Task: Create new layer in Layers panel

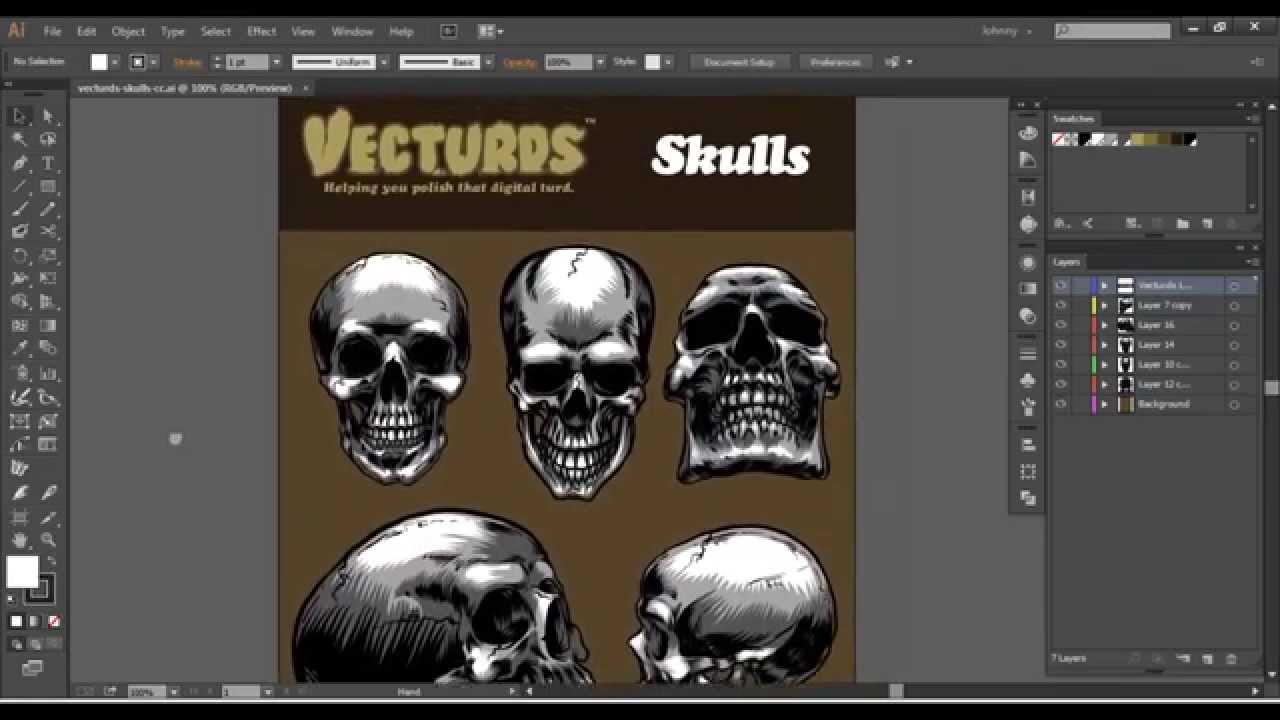Action: click(1207, 659)
